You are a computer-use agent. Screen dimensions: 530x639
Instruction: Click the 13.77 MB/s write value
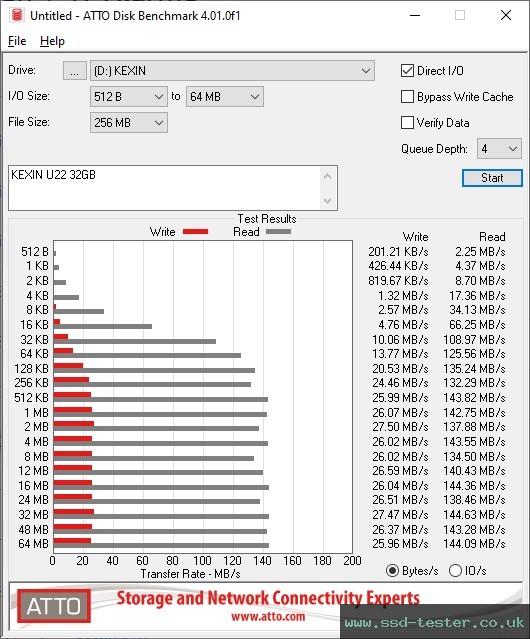click(400, 354)
